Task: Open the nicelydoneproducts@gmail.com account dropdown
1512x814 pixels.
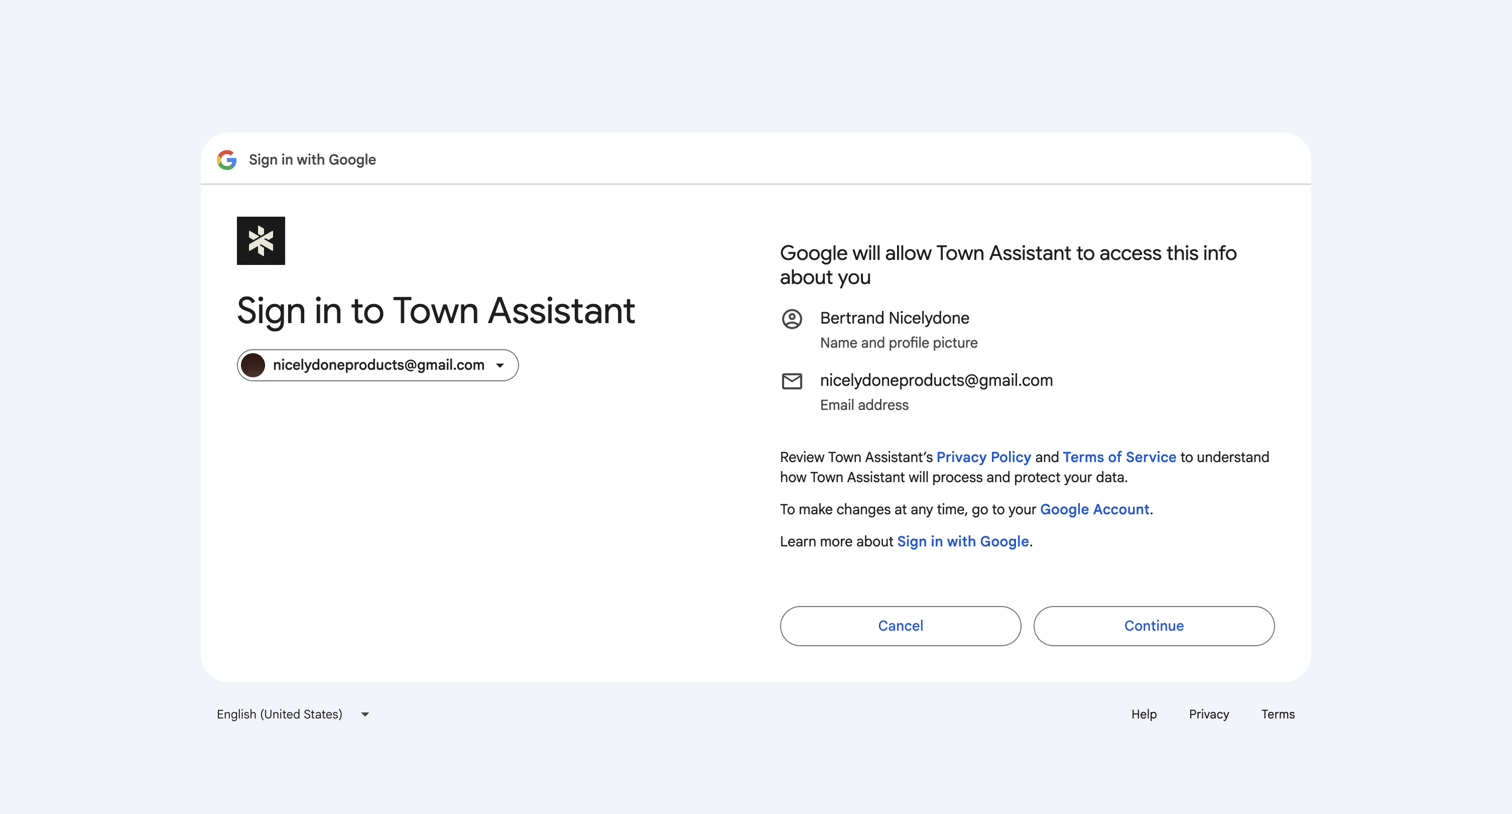Action: click(378, 365)
